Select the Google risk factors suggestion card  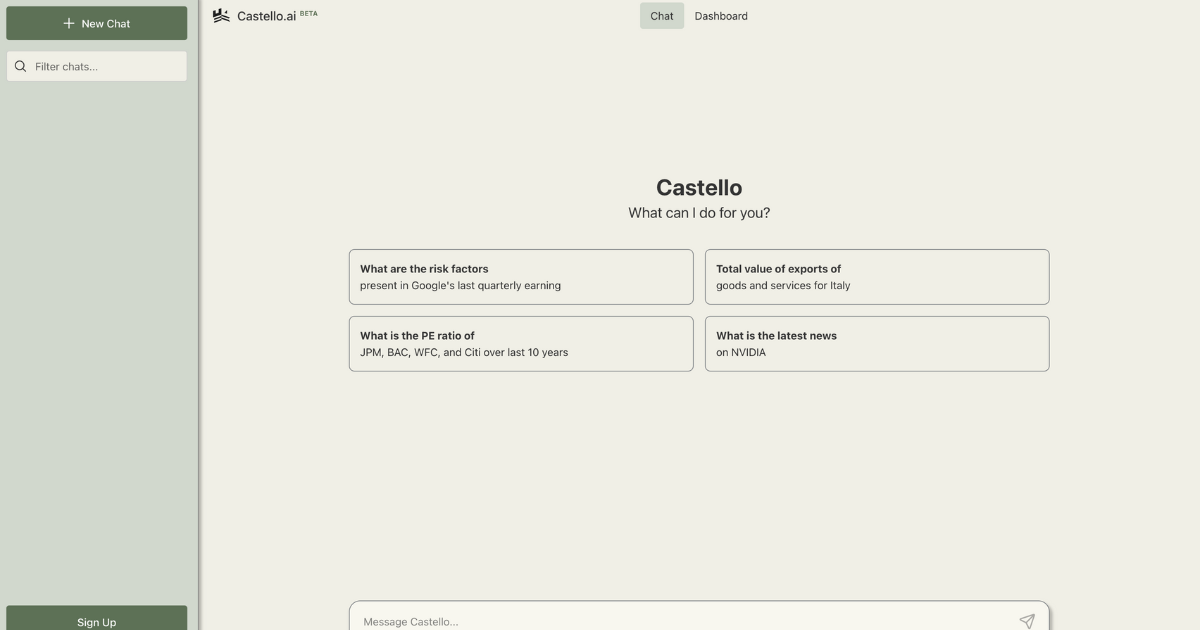tap(521, 277)
